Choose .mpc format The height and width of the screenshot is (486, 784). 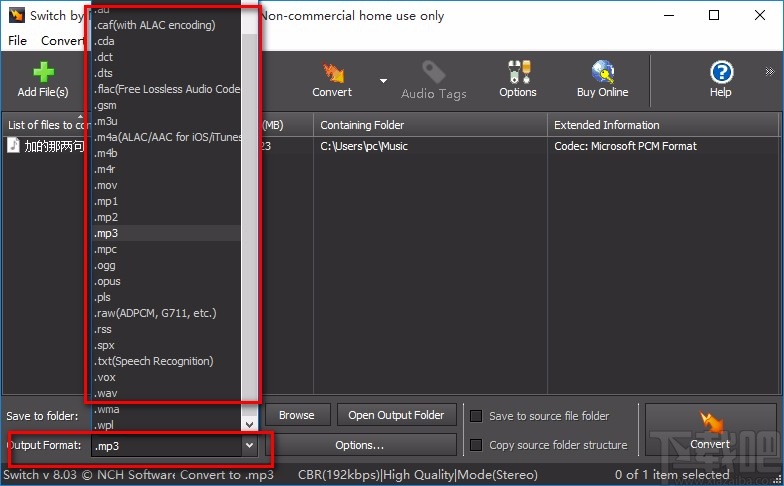click(x=166, y=249)
